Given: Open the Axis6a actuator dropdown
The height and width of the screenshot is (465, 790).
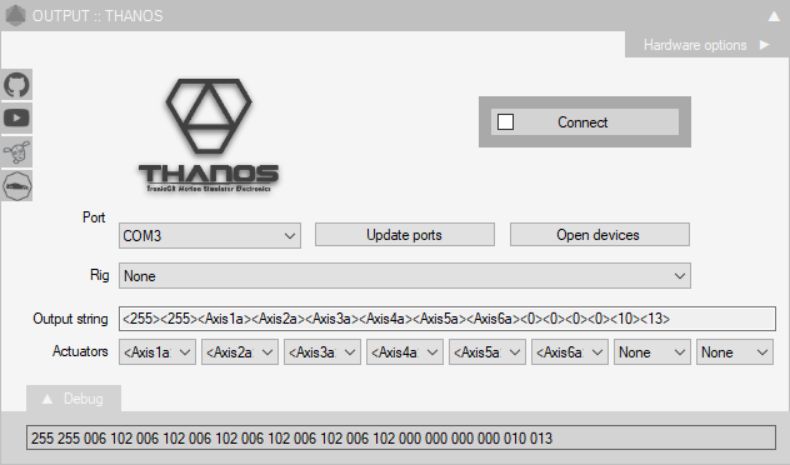Looking at the screenshot, I should pos(570,352).
